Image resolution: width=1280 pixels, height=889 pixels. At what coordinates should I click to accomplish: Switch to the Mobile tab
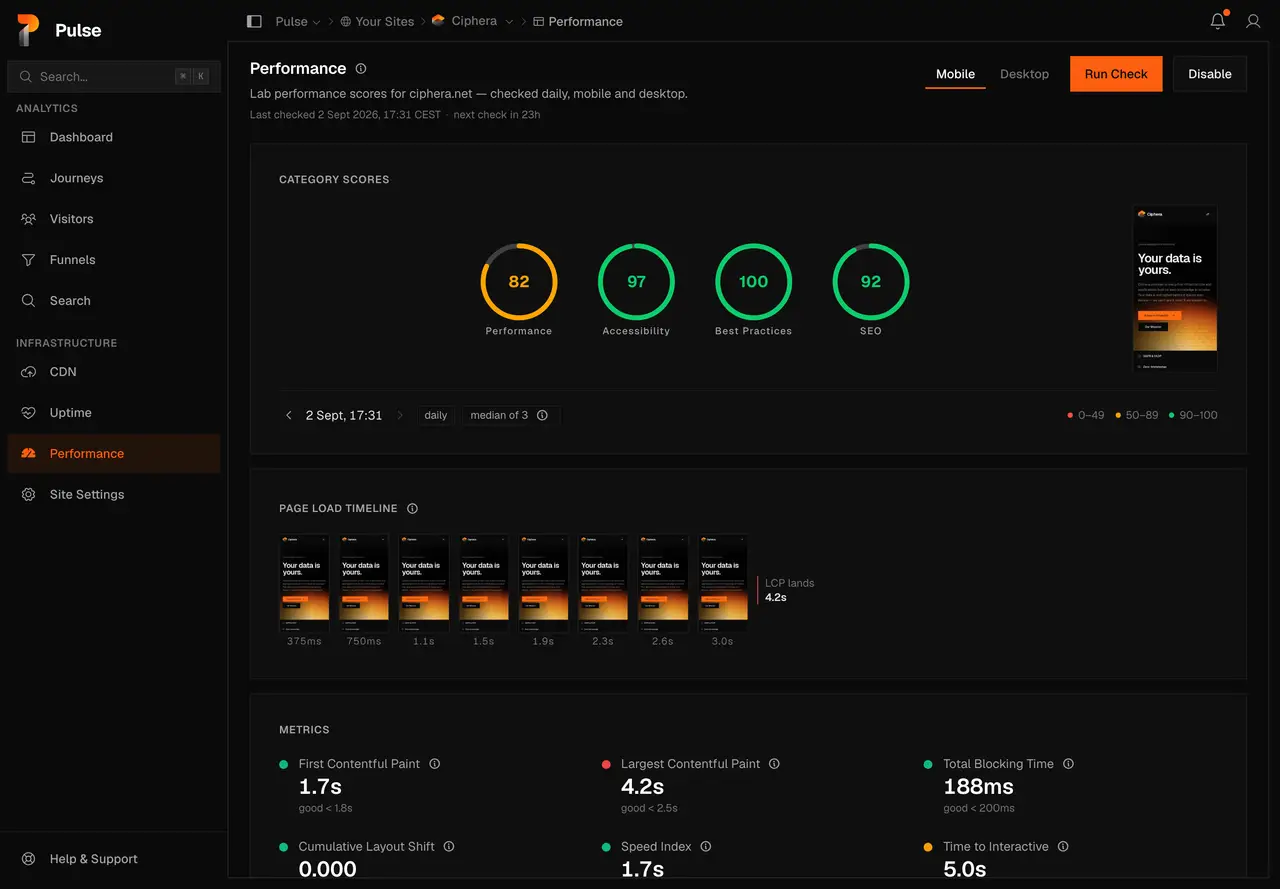click(x=955, y=74)
